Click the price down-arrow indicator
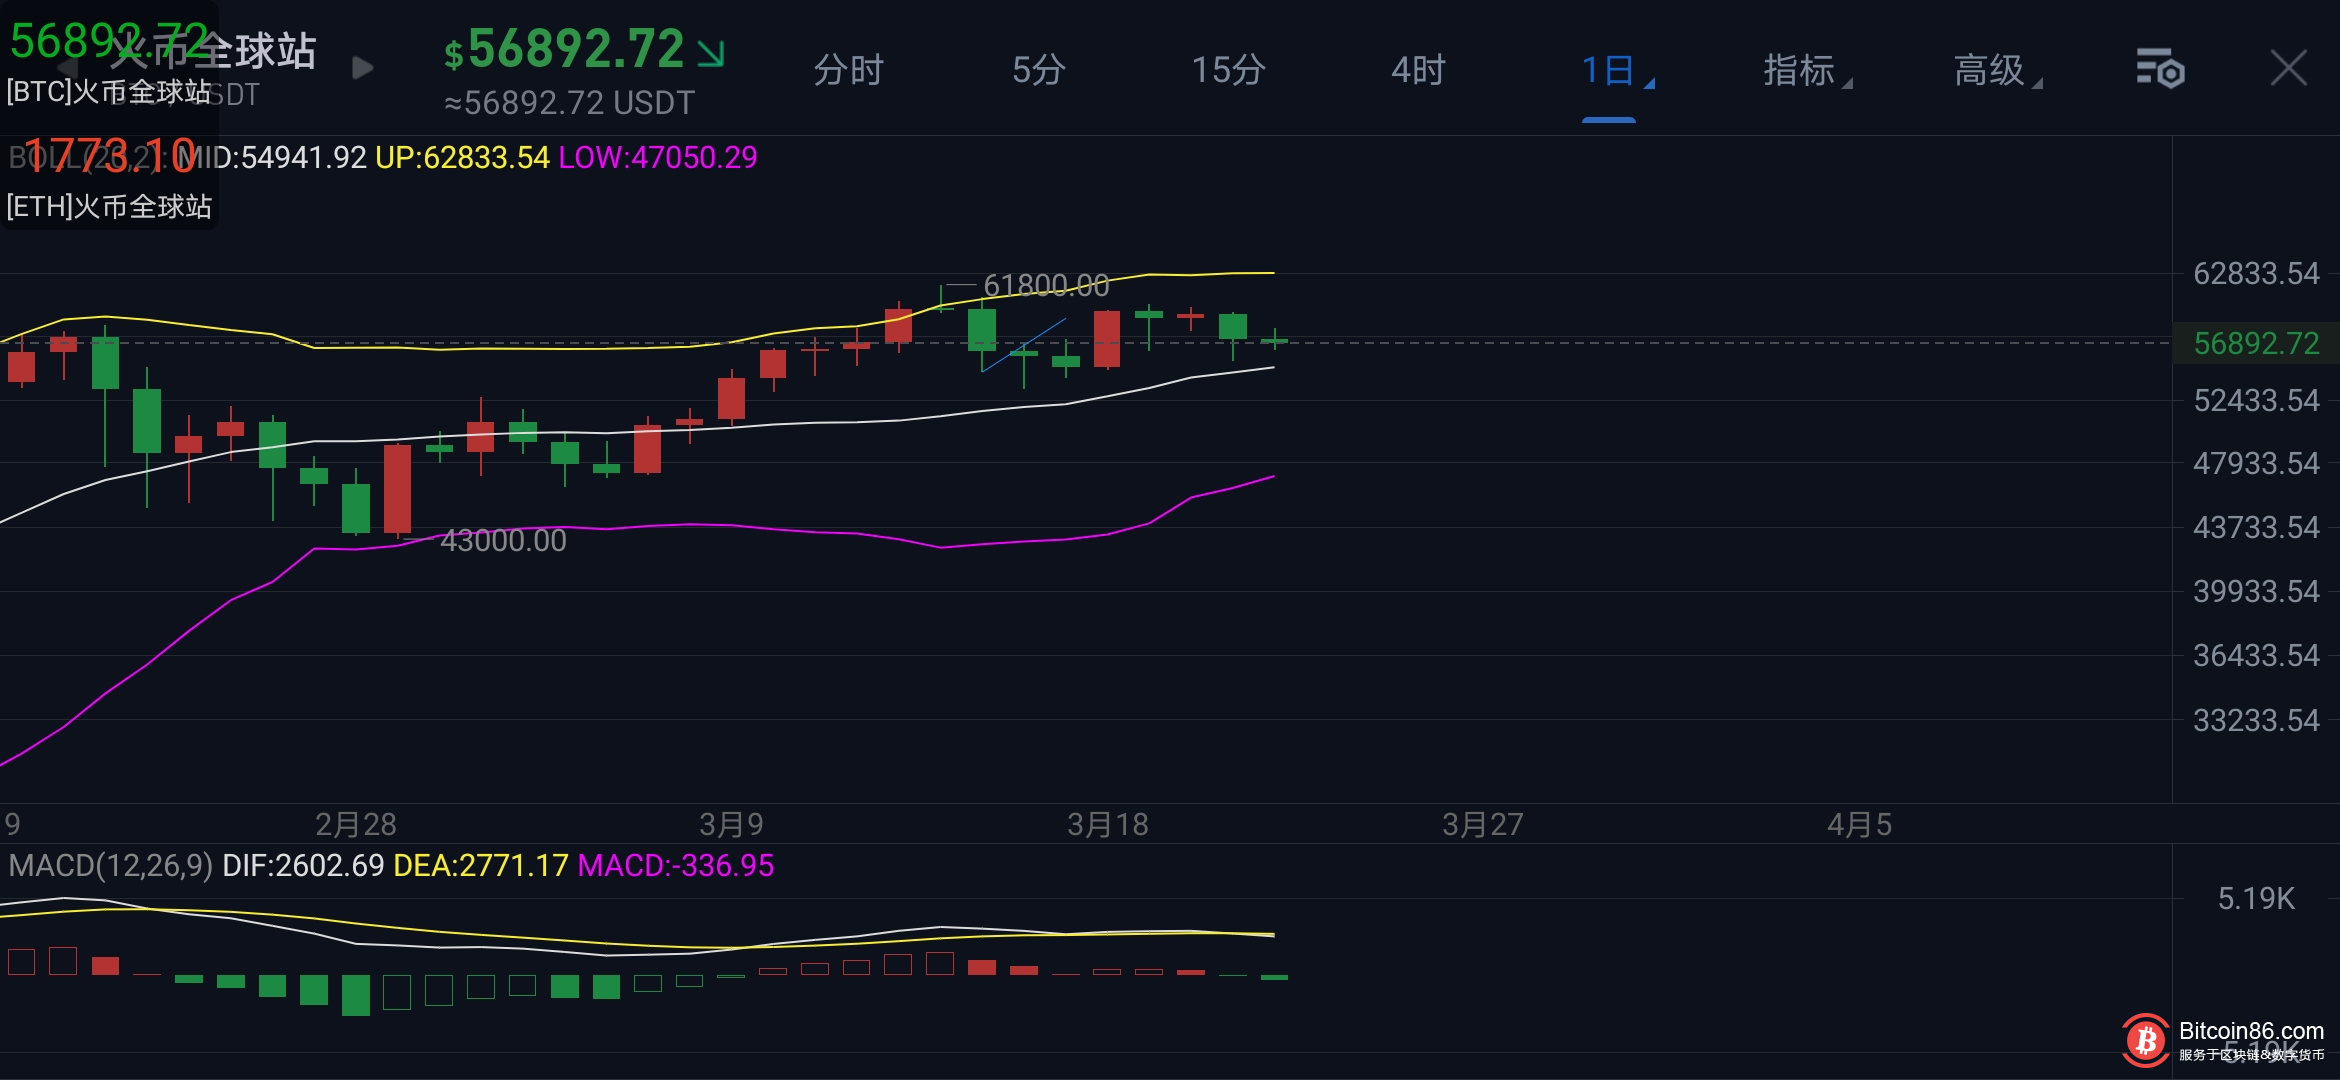This screenshot has height=1080, width=2340. click(711, 52)
